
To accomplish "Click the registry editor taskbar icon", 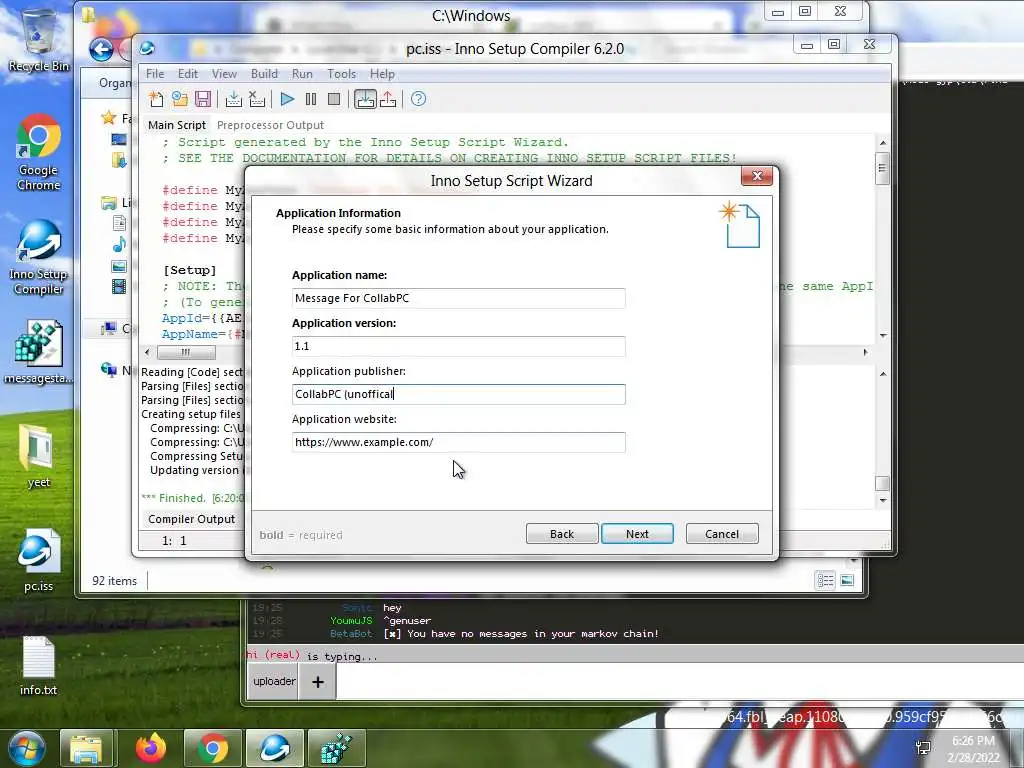I will tap(336, 748).
